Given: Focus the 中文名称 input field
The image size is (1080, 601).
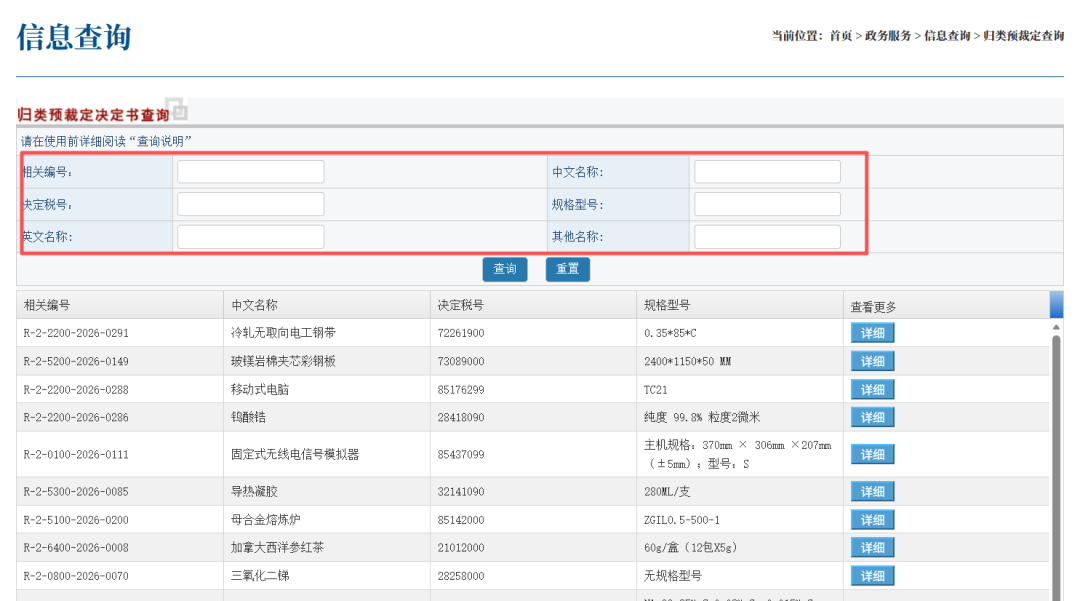Looking at the screenshot, I should point(767,172).
